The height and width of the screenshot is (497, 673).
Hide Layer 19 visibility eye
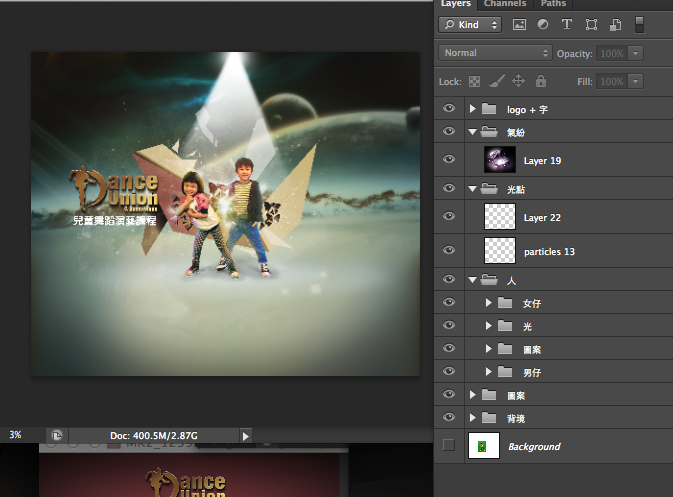(x=449, y=159)
